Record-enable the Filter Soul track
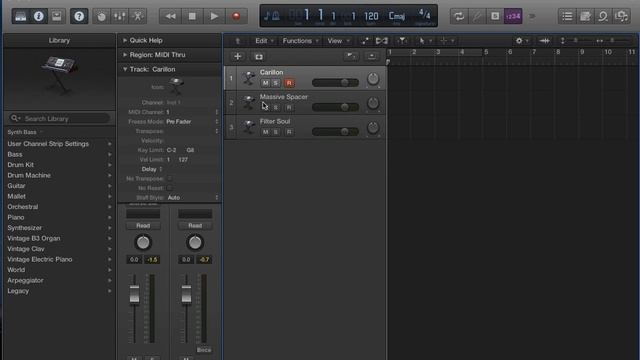 tap(289, 132)
